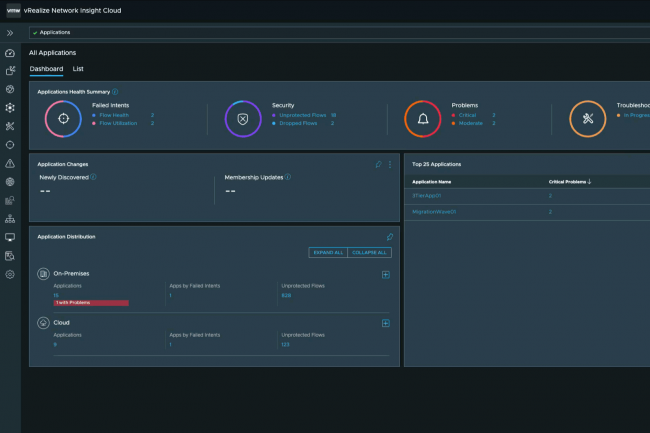Select the Dashboard tab

click(46, 69)
